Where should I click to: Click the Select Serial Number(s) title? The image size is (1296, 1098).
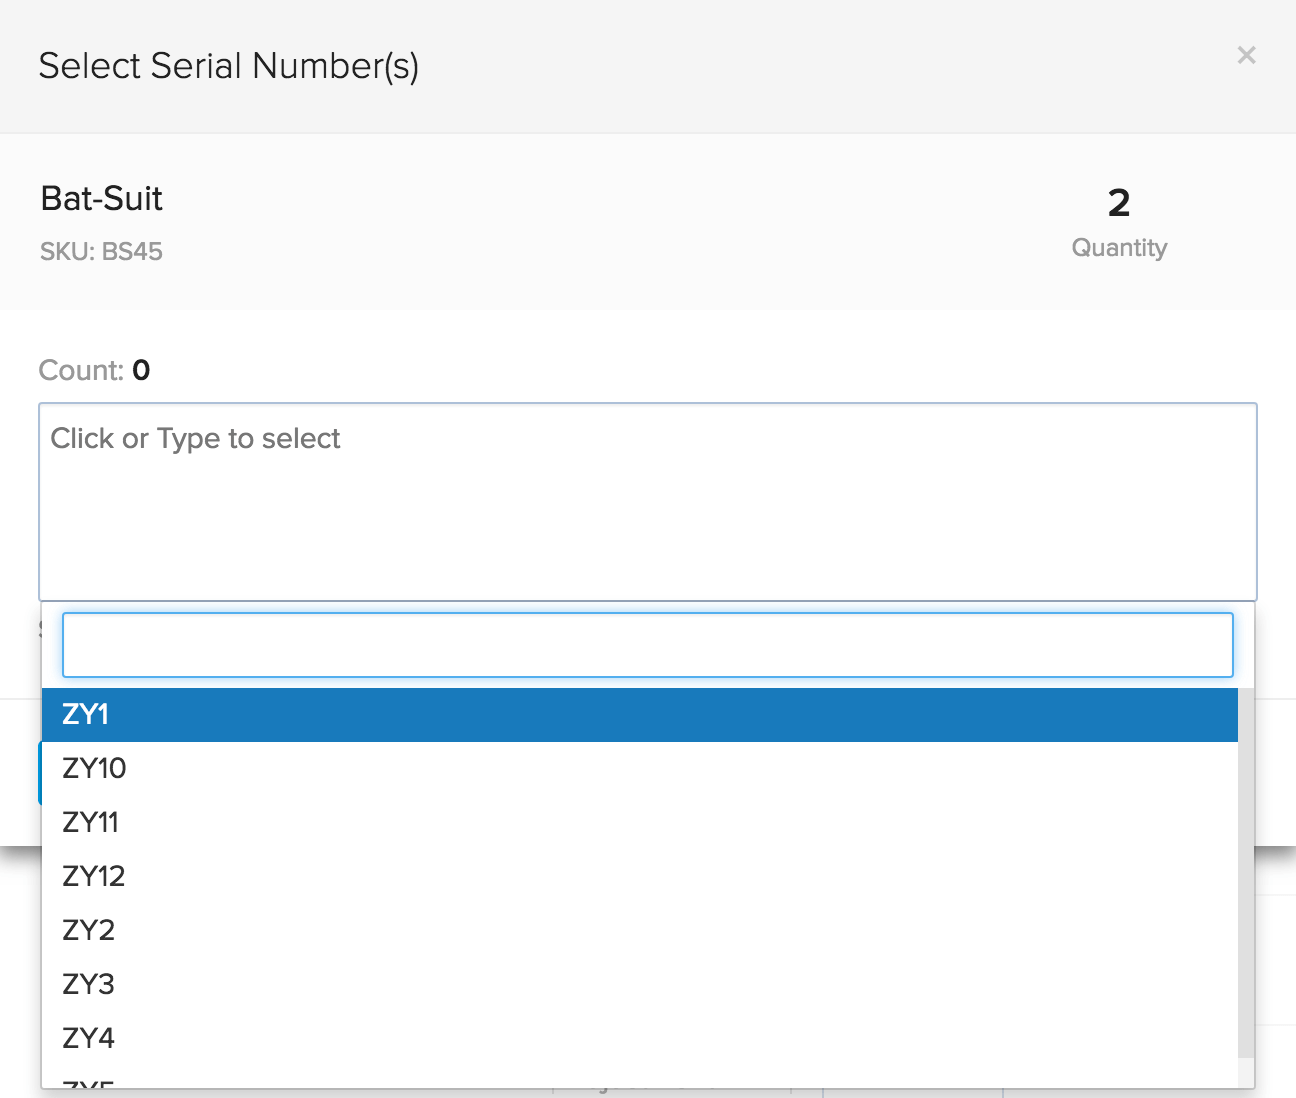228,66
